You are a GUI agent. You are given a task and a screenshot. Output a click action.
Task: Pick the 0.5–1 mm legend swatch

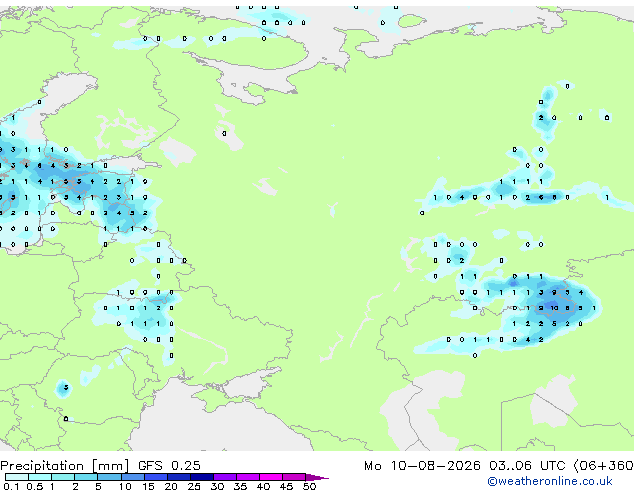pos(40,477)
